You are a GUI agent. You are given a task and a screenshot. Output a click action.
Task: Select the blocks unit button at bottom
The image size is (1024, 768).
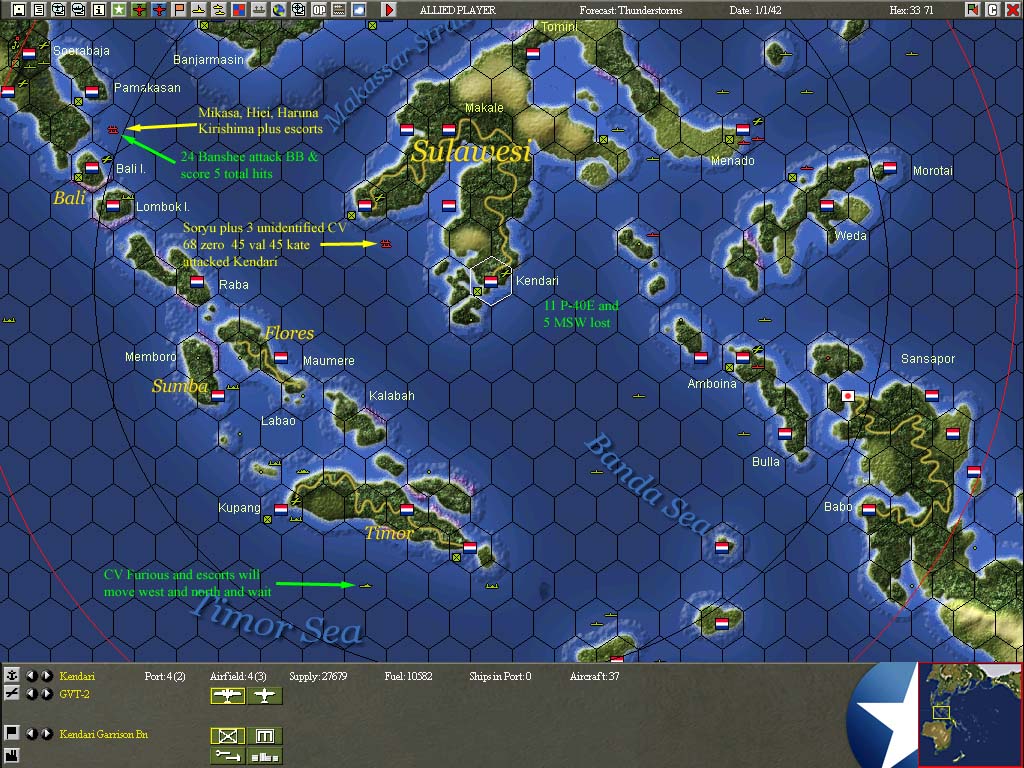(x=264, y=756)
